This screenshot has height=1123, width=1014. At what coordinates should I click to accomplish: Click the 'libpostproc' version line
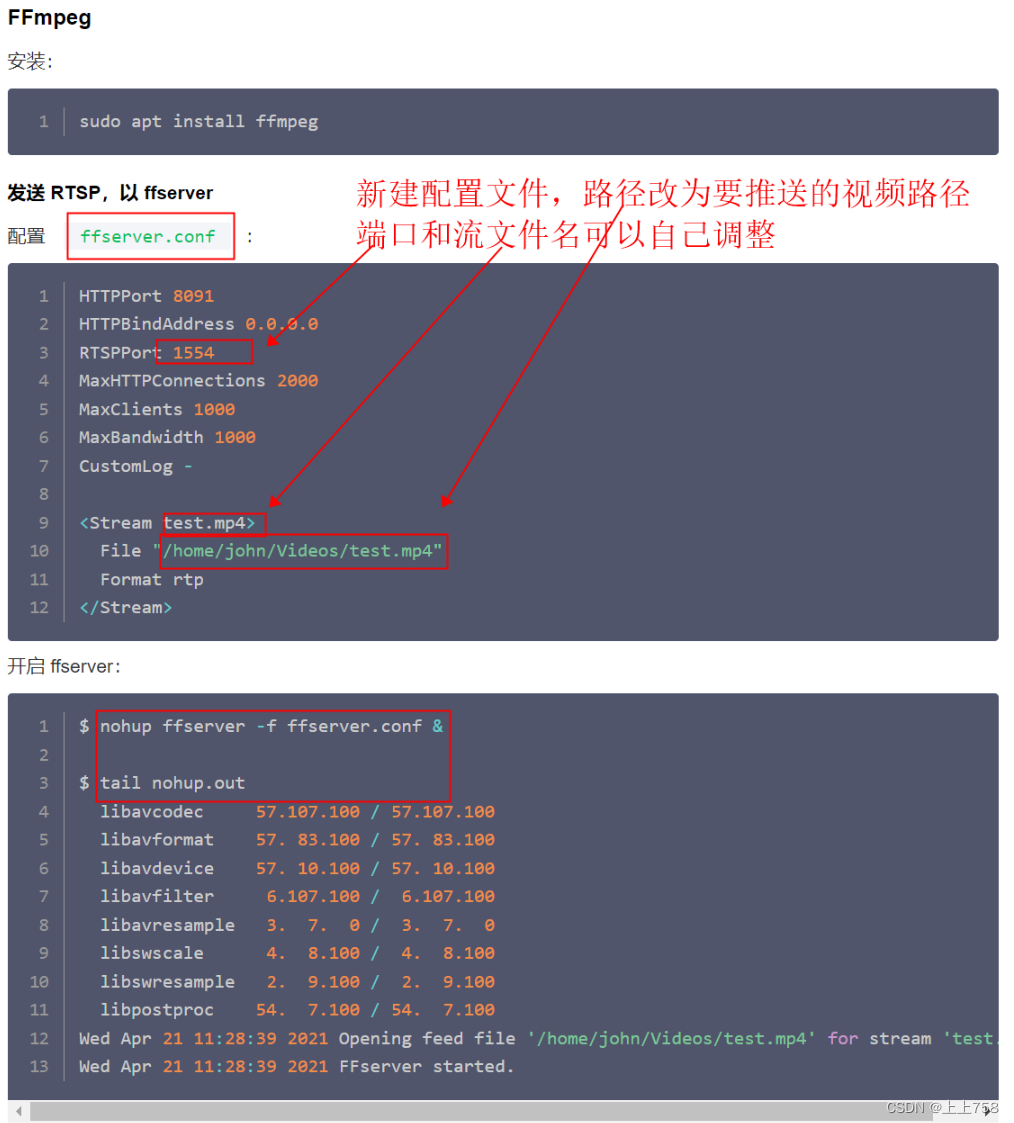tap(297, 1009)
